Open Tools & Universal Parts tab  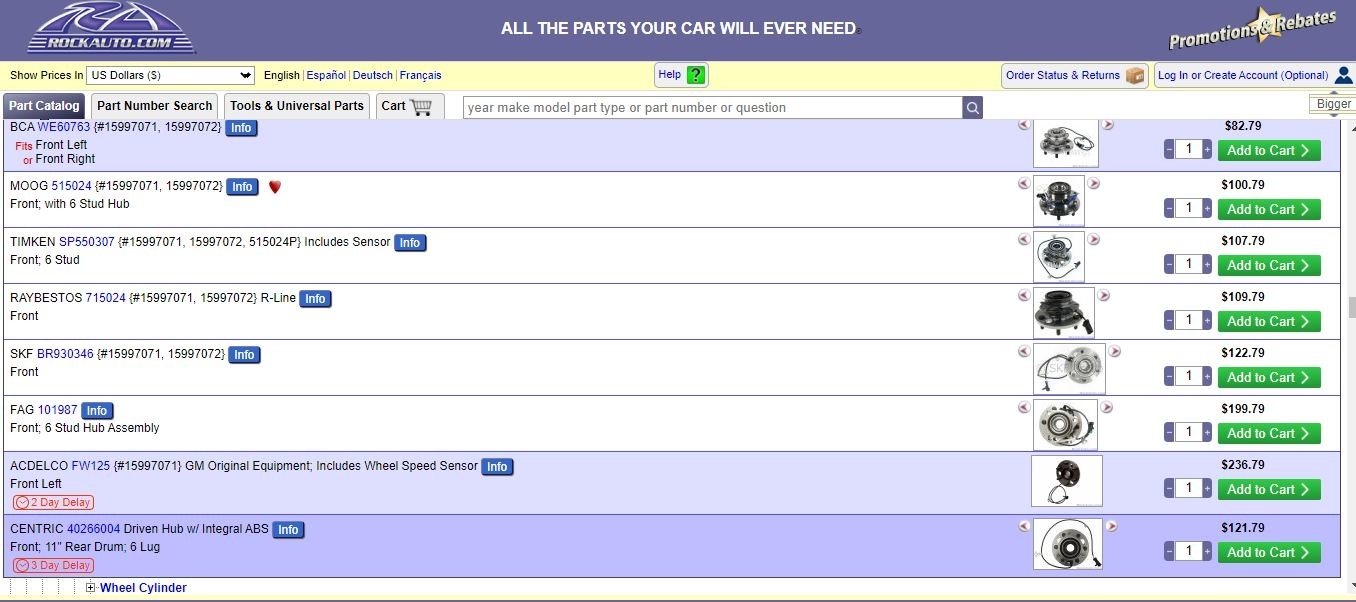pyautogui.click(x=297, y=106)
